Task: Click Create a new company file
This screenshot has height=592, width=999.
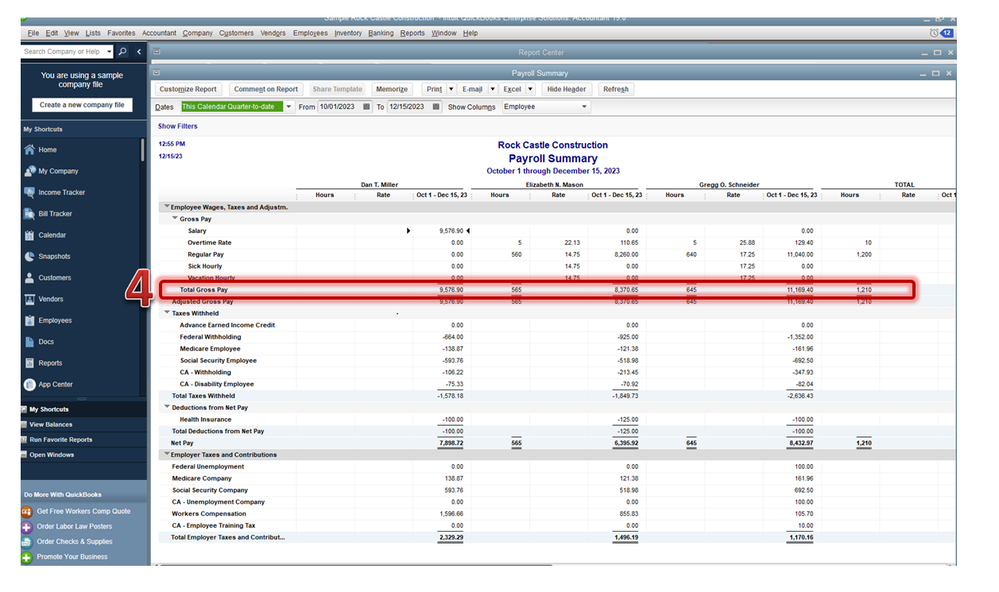Action: 82,105
